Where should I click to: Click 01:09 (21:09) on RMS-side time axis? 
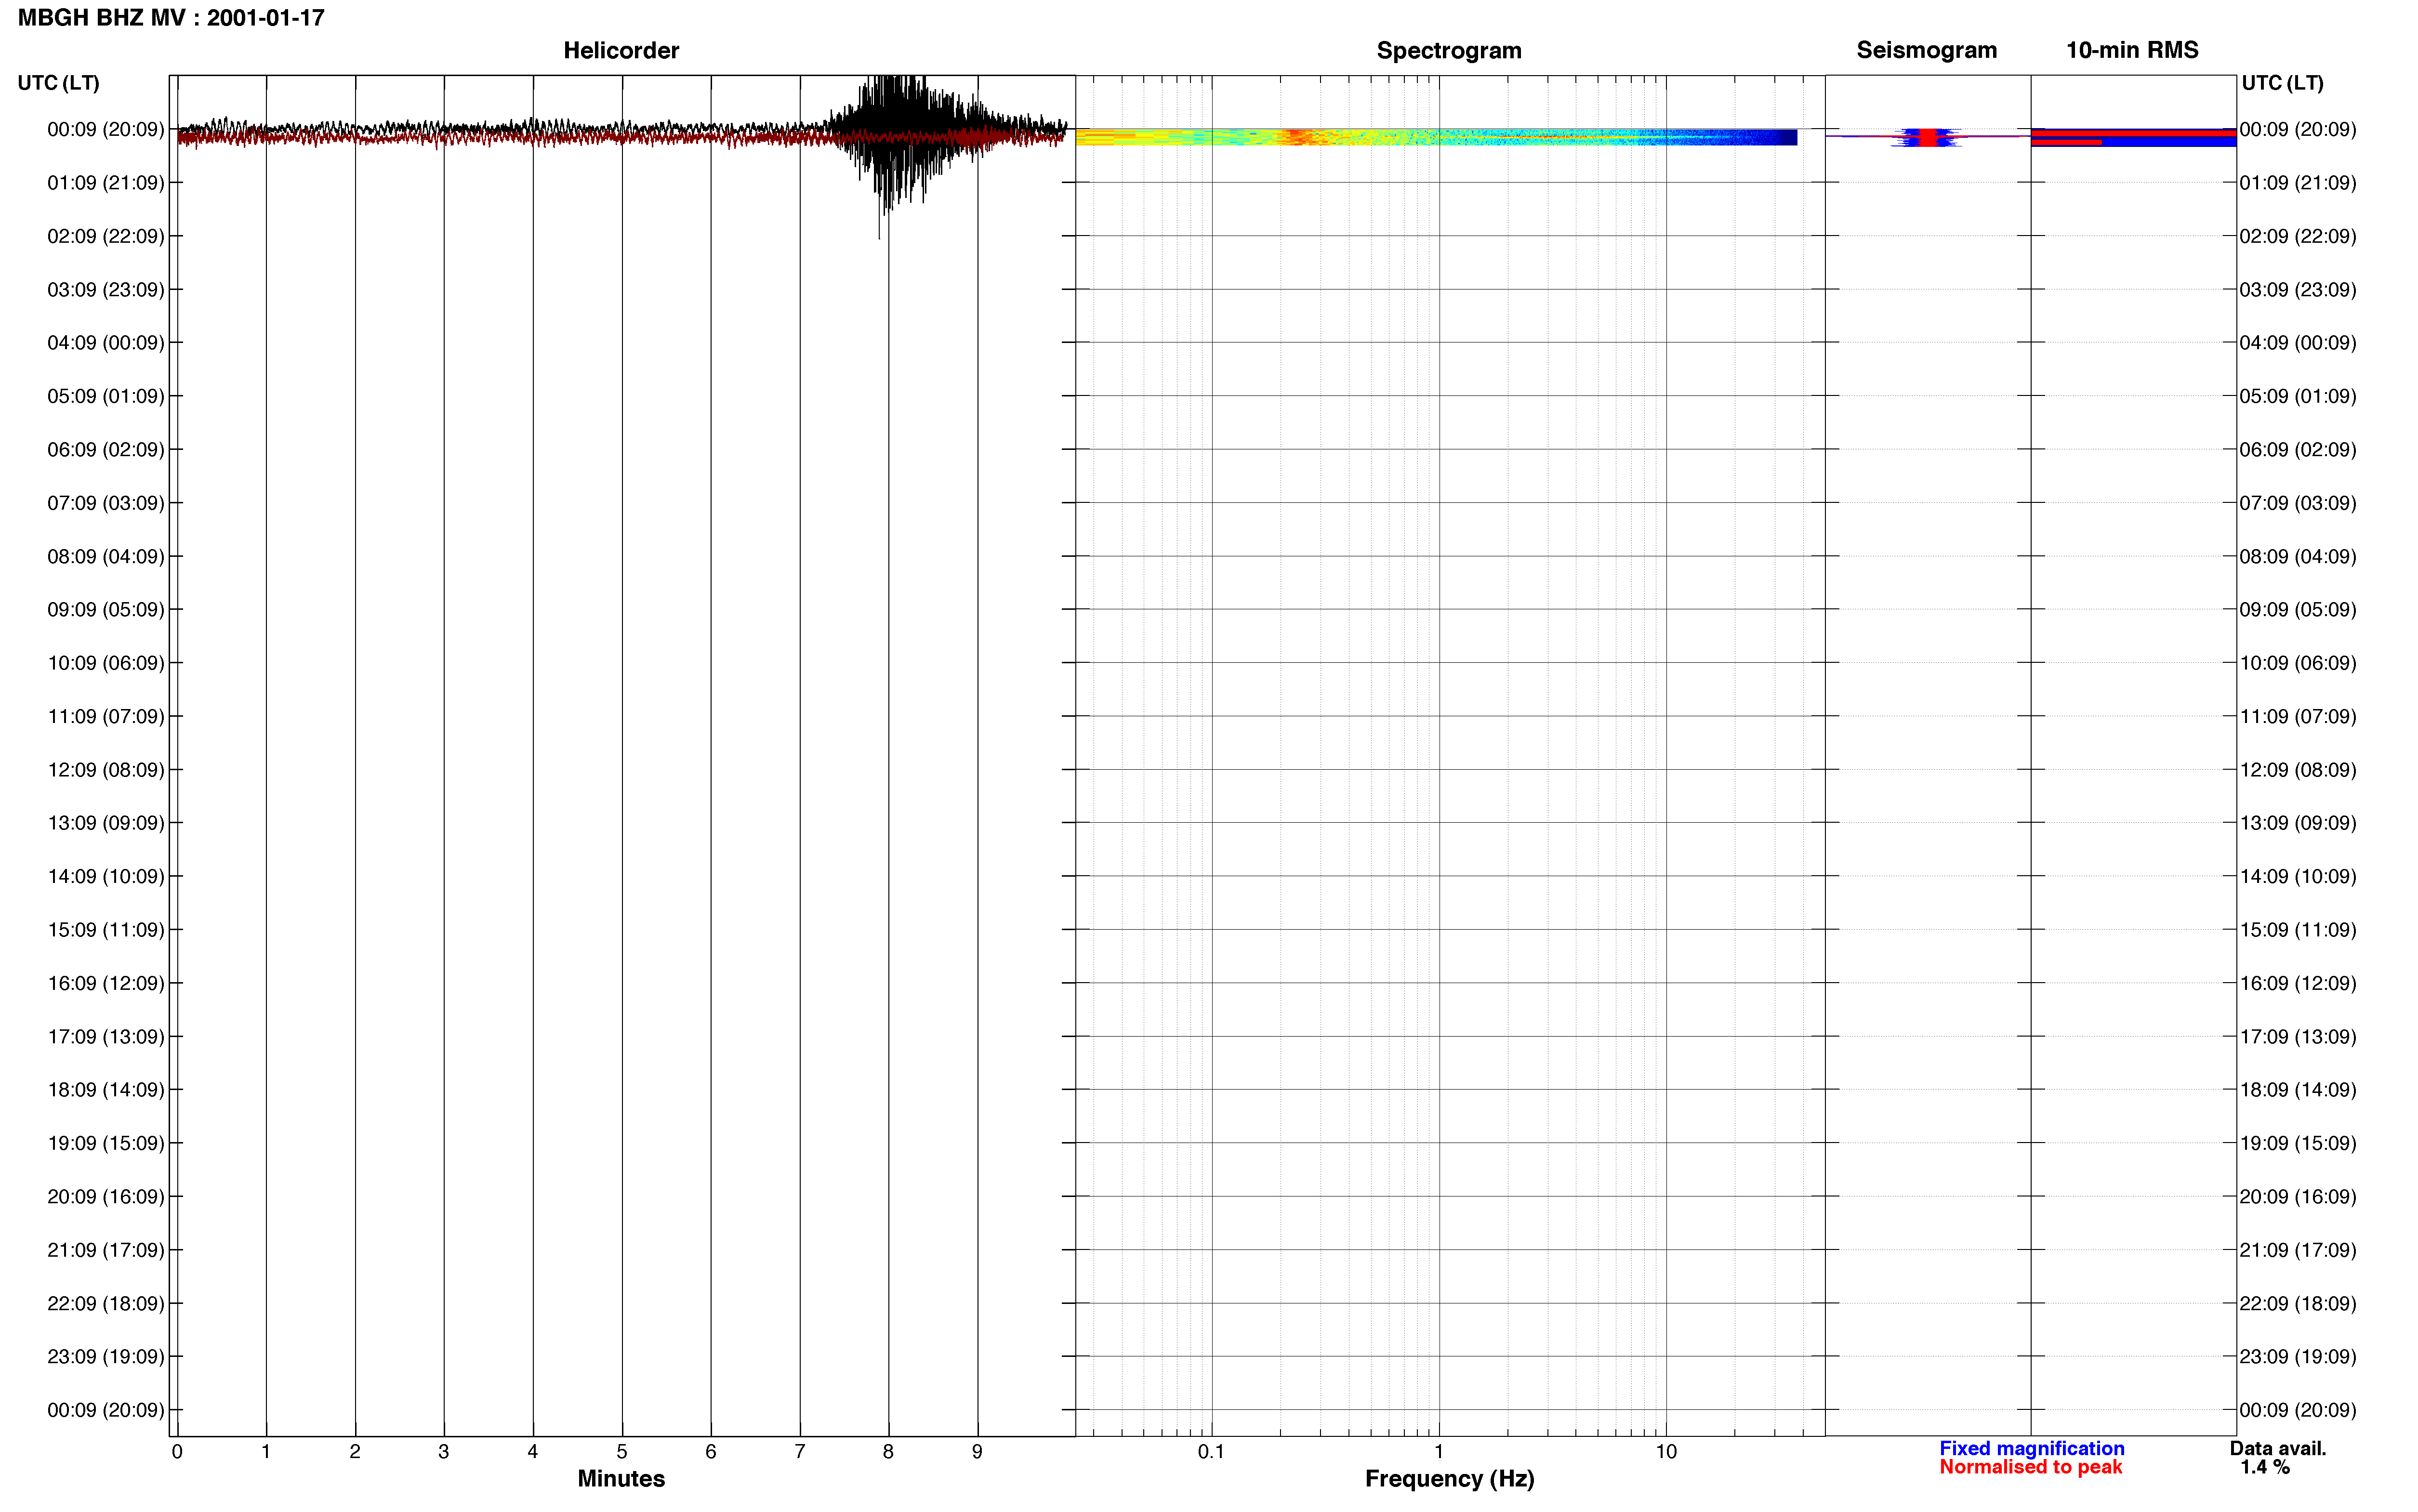point(2298,183)
